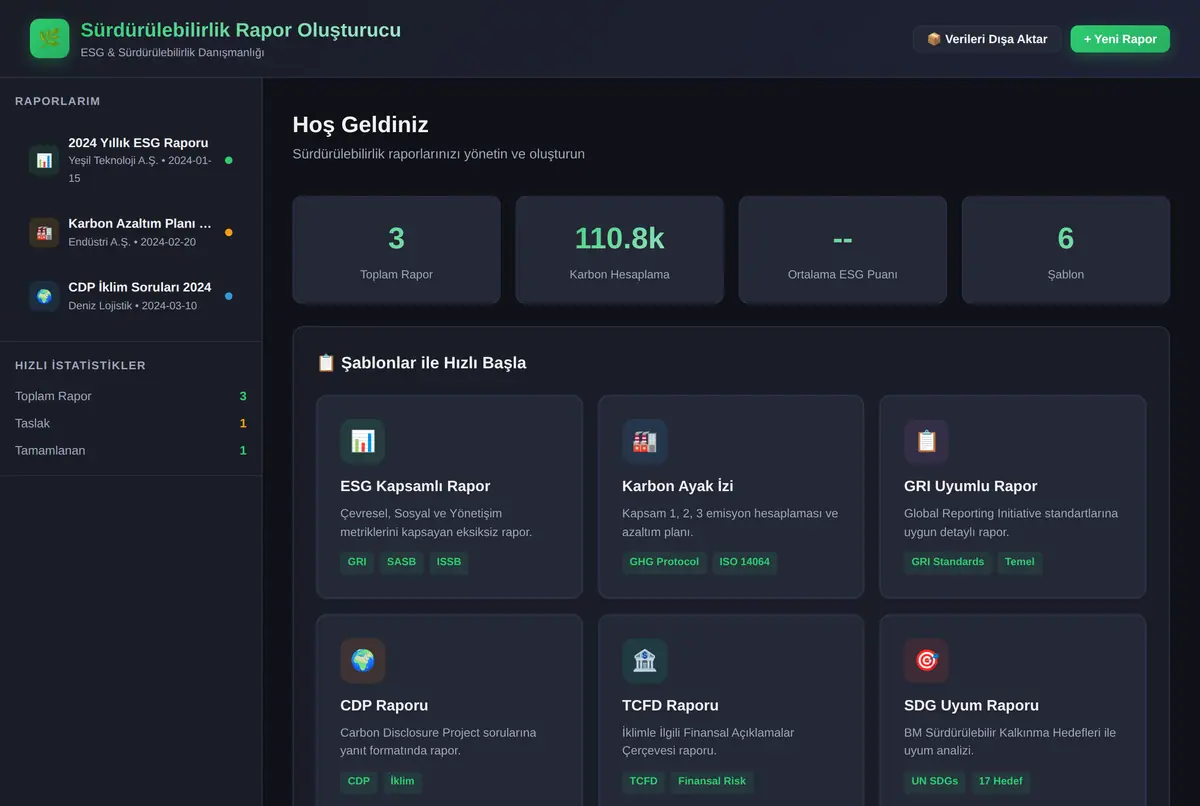Click the SDG Uyum Raporu target icon

tap(926, 660)
